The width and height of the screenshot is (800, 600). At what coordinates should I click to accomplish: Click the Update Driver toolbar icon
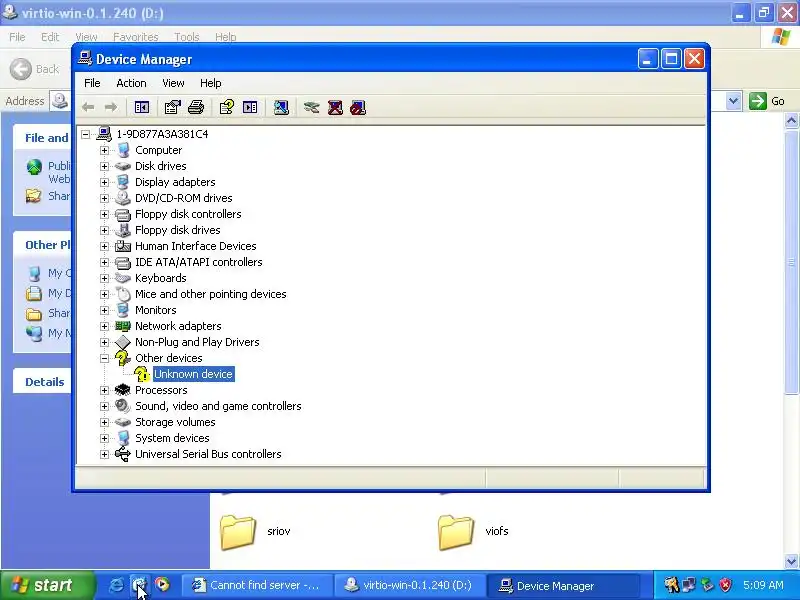pos(312,107)
